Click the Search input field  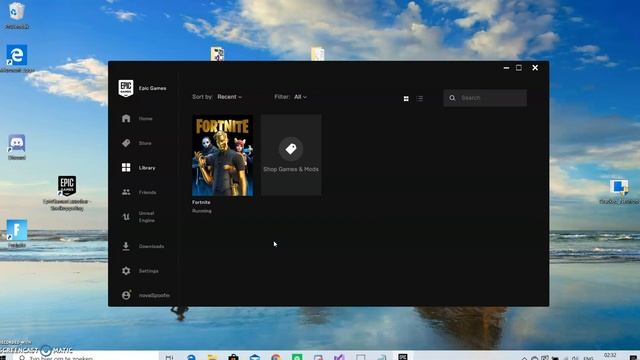click(x=485, y=98)
